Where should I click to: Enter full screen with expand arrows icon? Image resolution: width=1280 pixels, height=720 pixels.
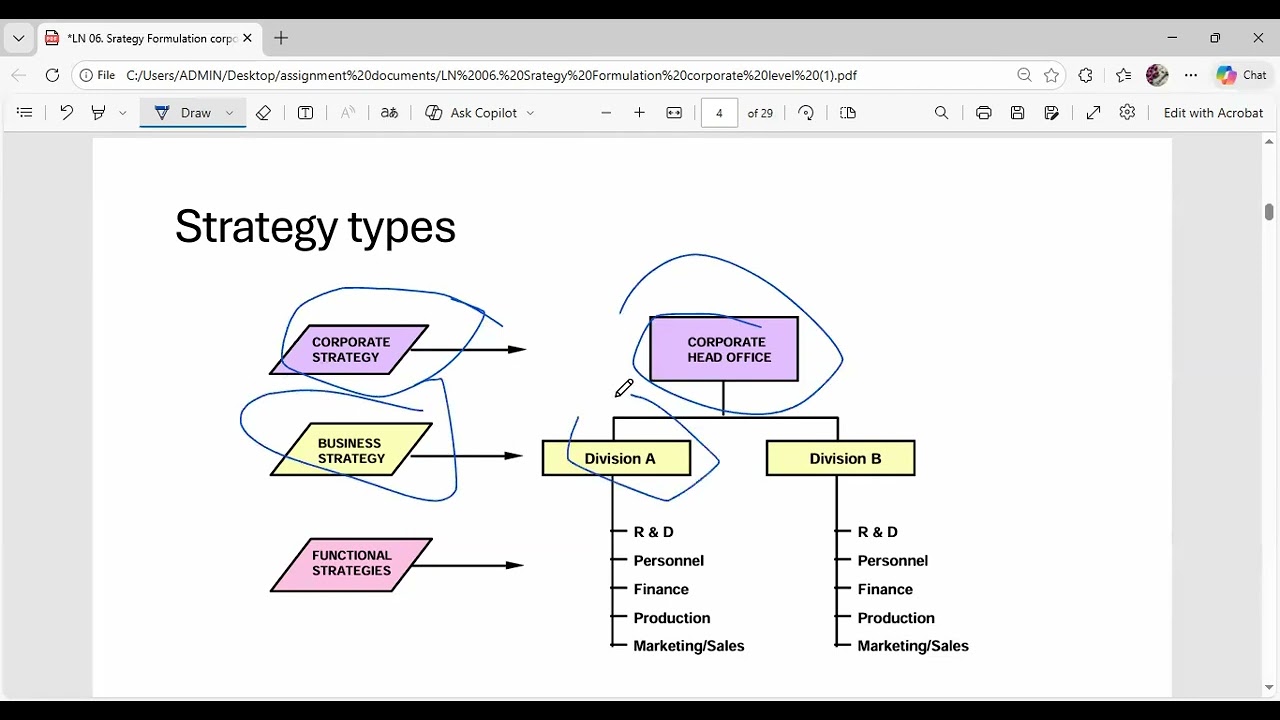[x=1094, y=113]
